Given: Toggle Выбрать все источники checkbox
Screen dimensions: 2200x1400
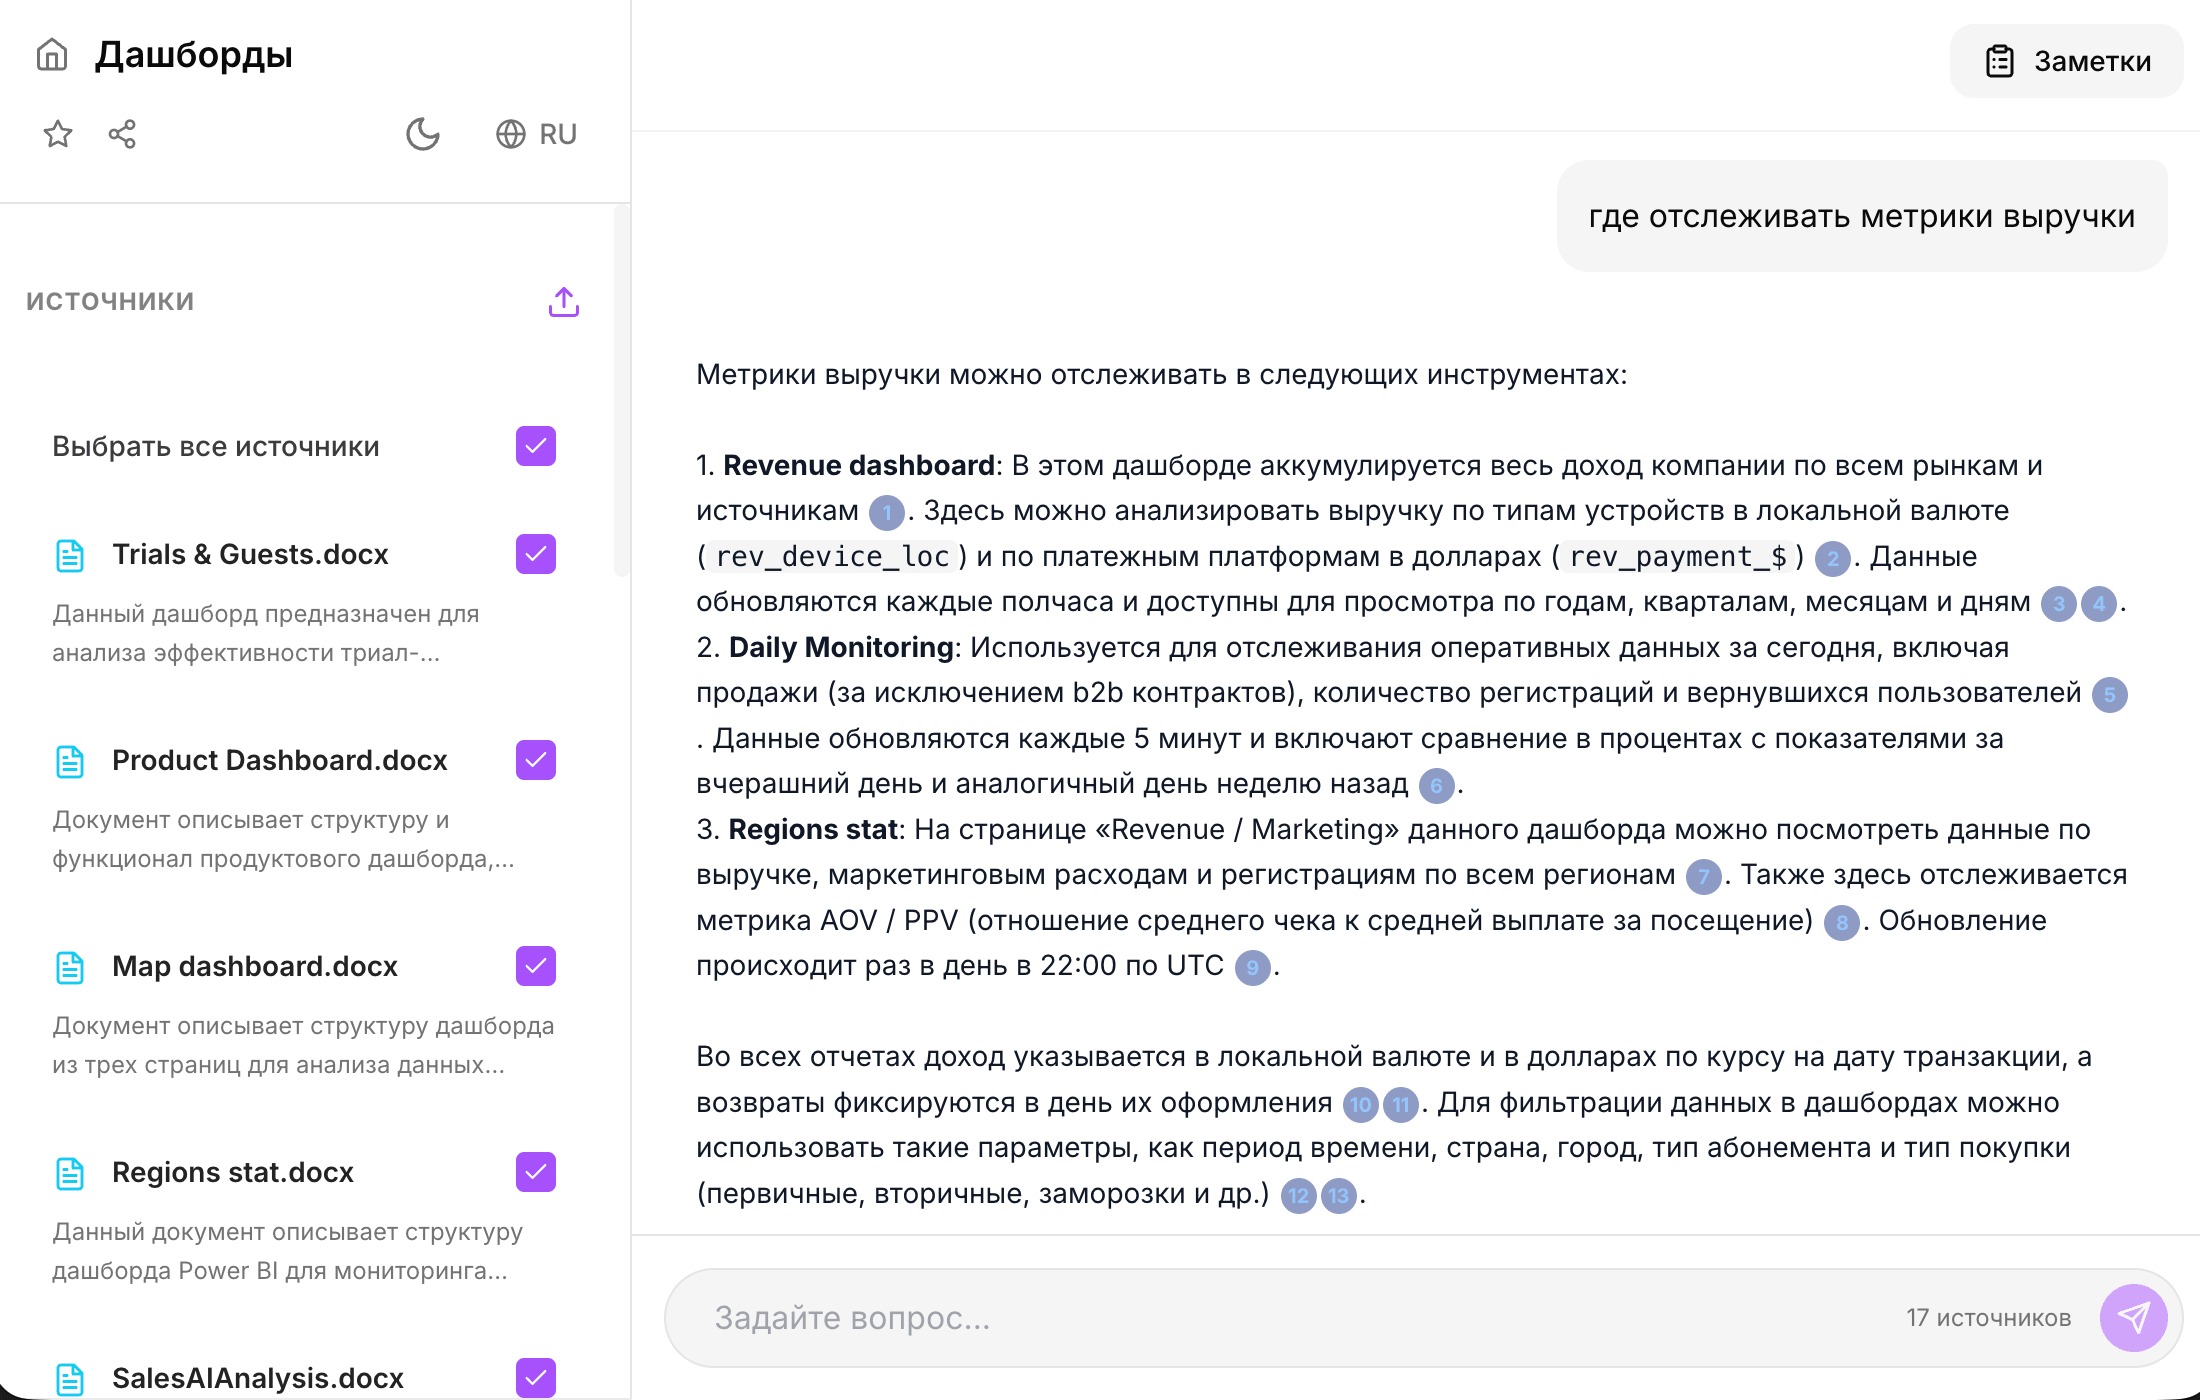Looking at the screenshot, I should point(536,446).
